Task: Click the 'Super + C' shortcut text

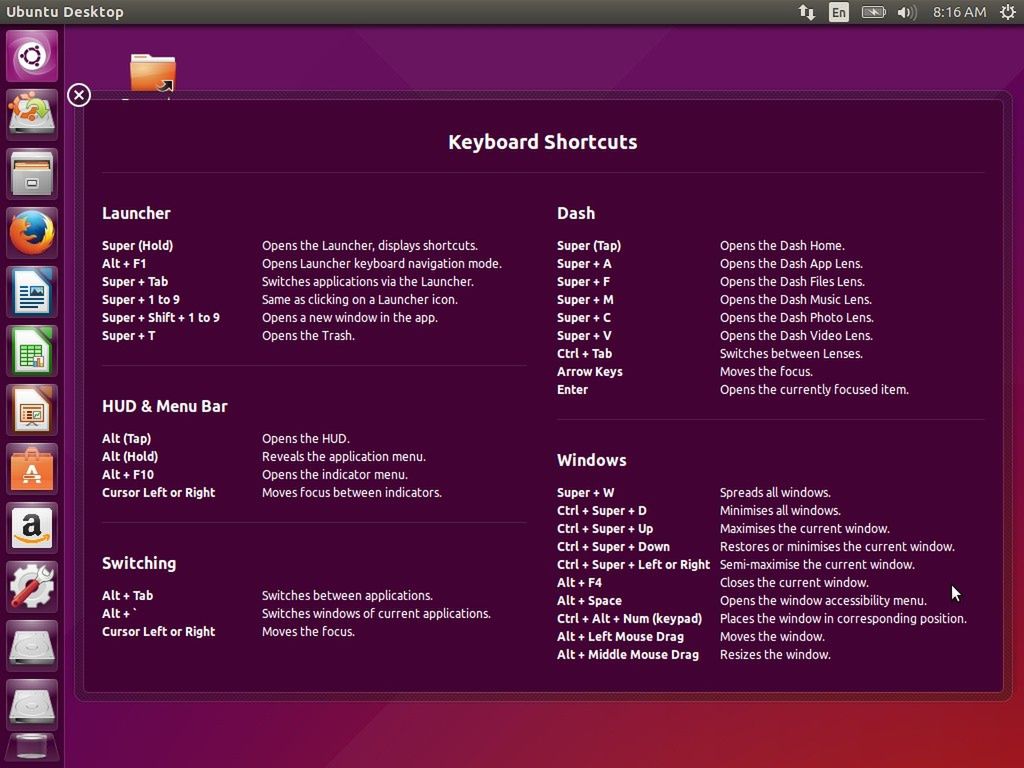Action: click(x=584, y=317)
